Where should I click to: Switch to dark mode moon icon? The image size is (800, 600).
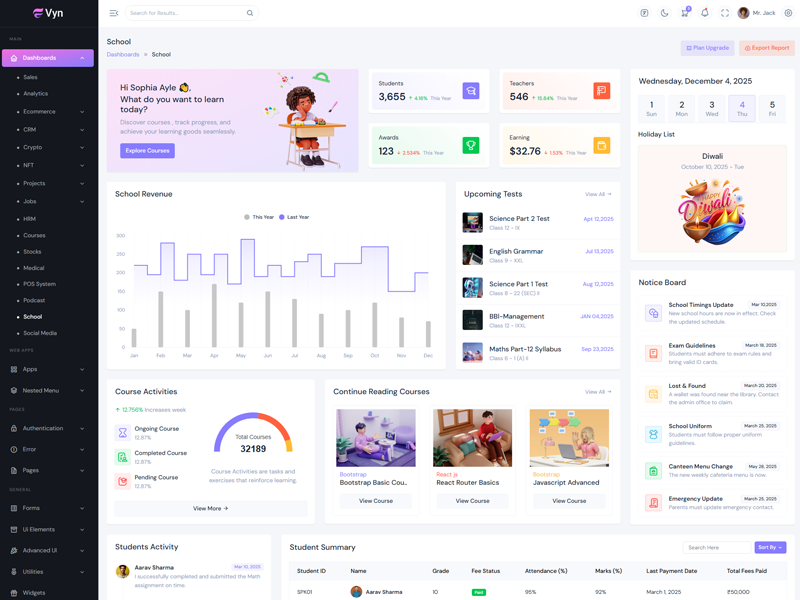[664, 13]
